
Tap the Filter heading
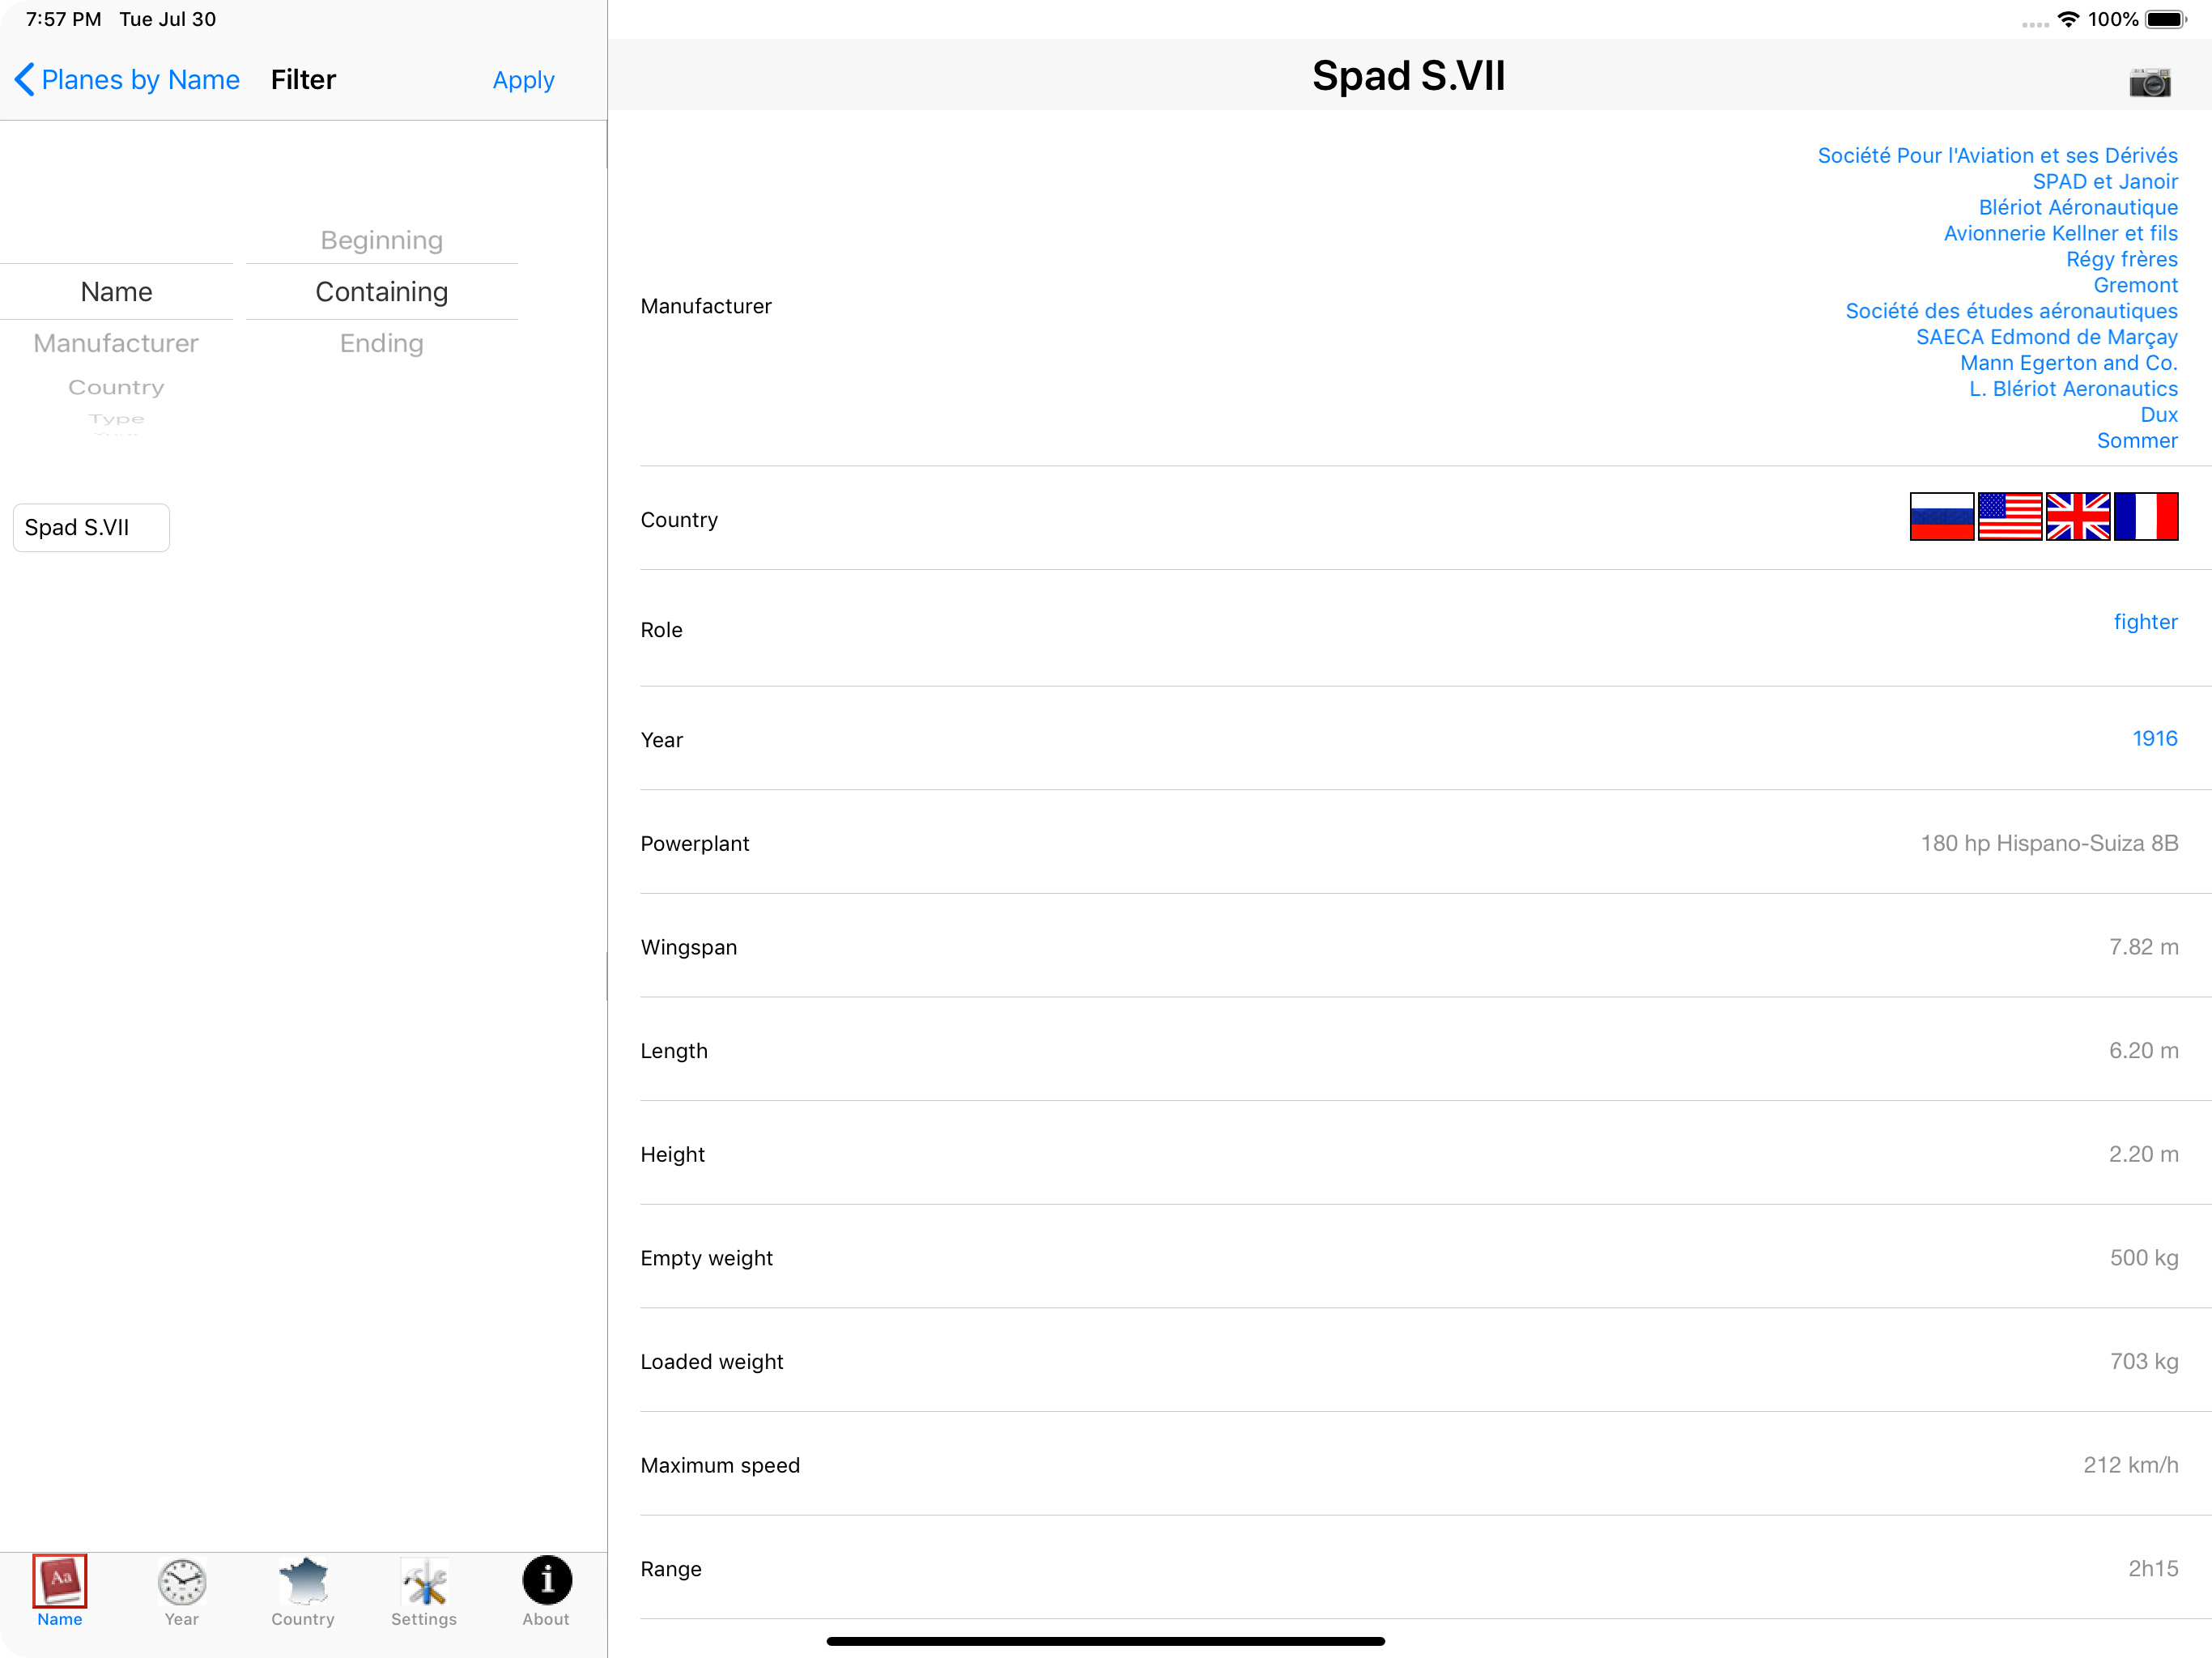coord(303,80)
